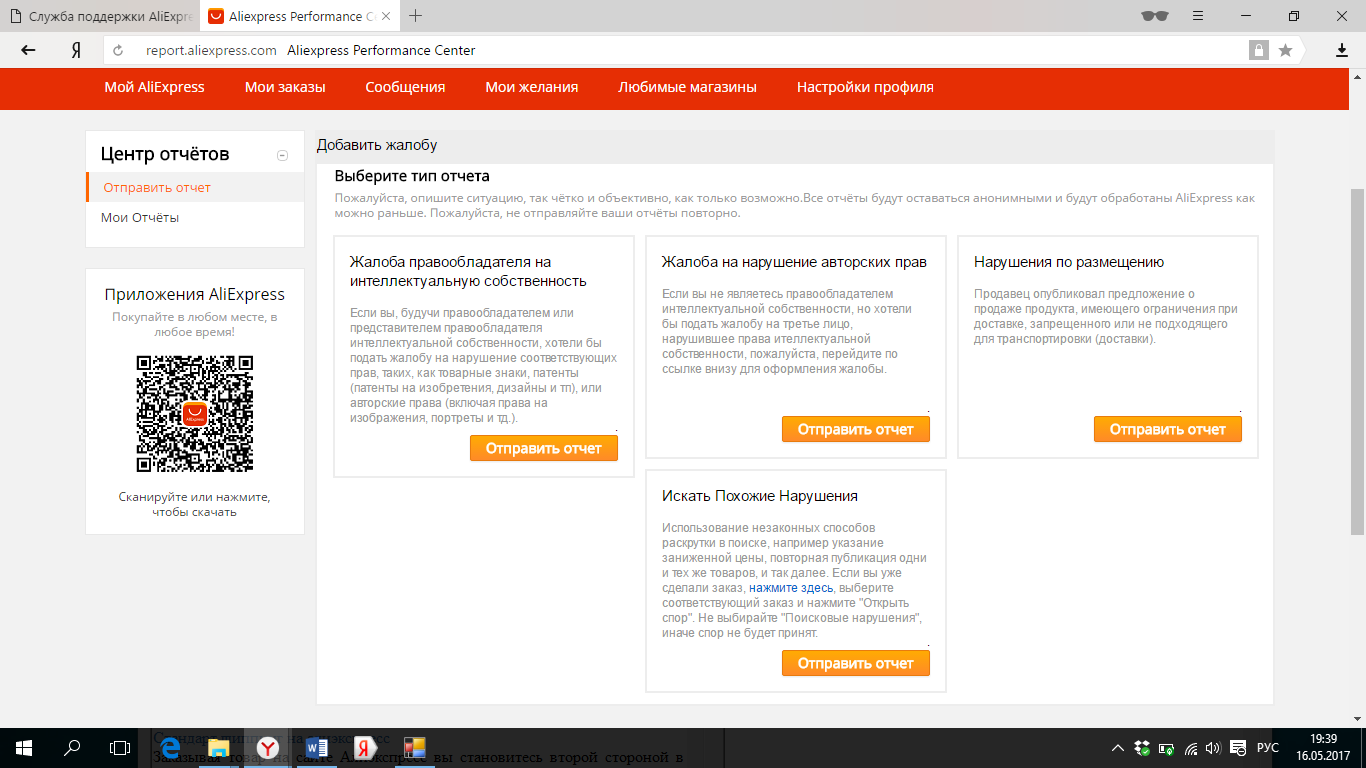
Task: Open Мой AliExpress menu item
Action: (154, 87)
